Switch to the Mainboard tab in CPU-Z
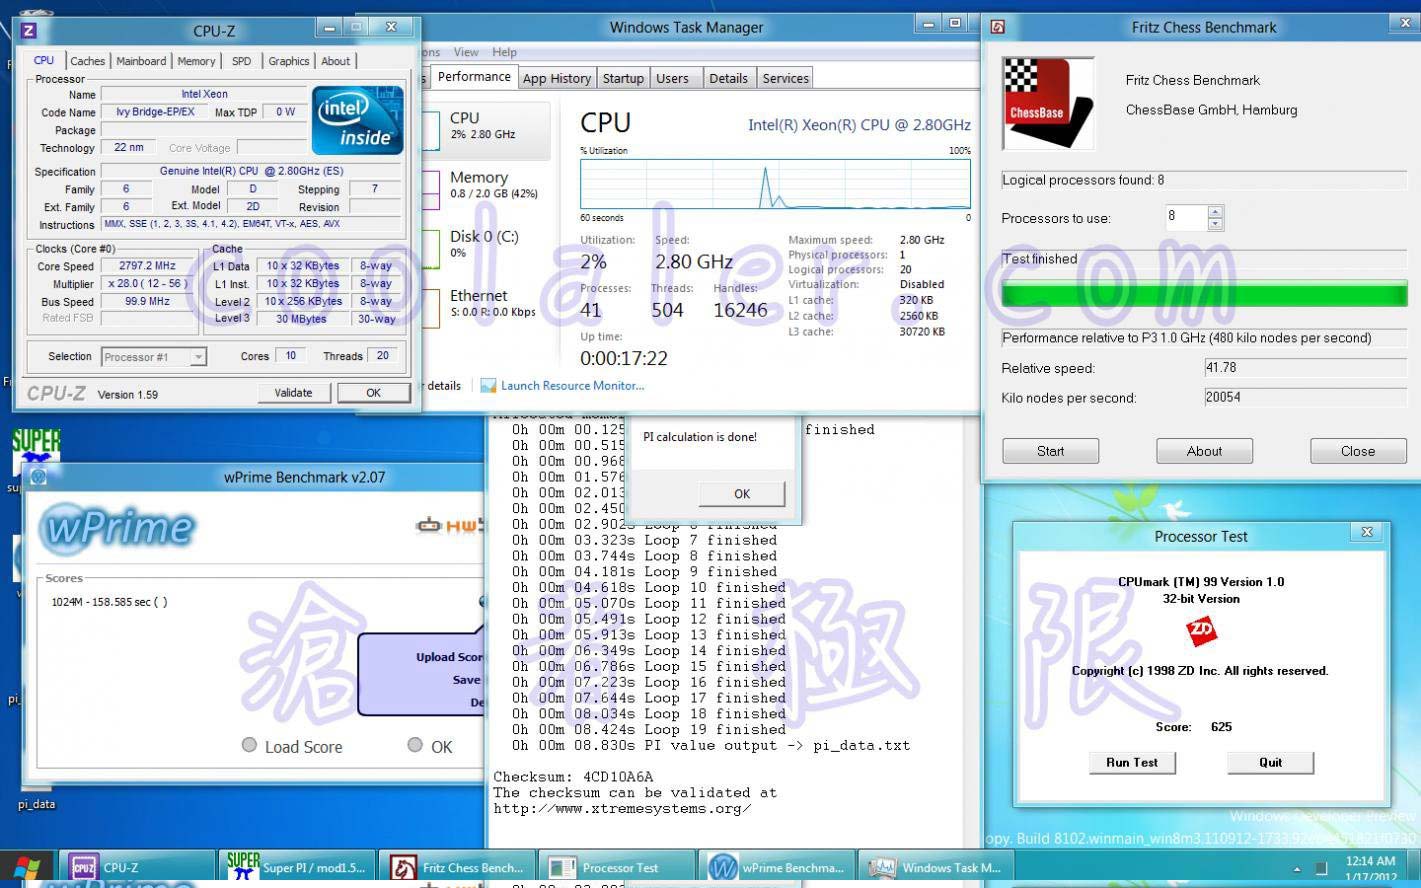Viewport: 1421px width, 888px height. point(141,61)
